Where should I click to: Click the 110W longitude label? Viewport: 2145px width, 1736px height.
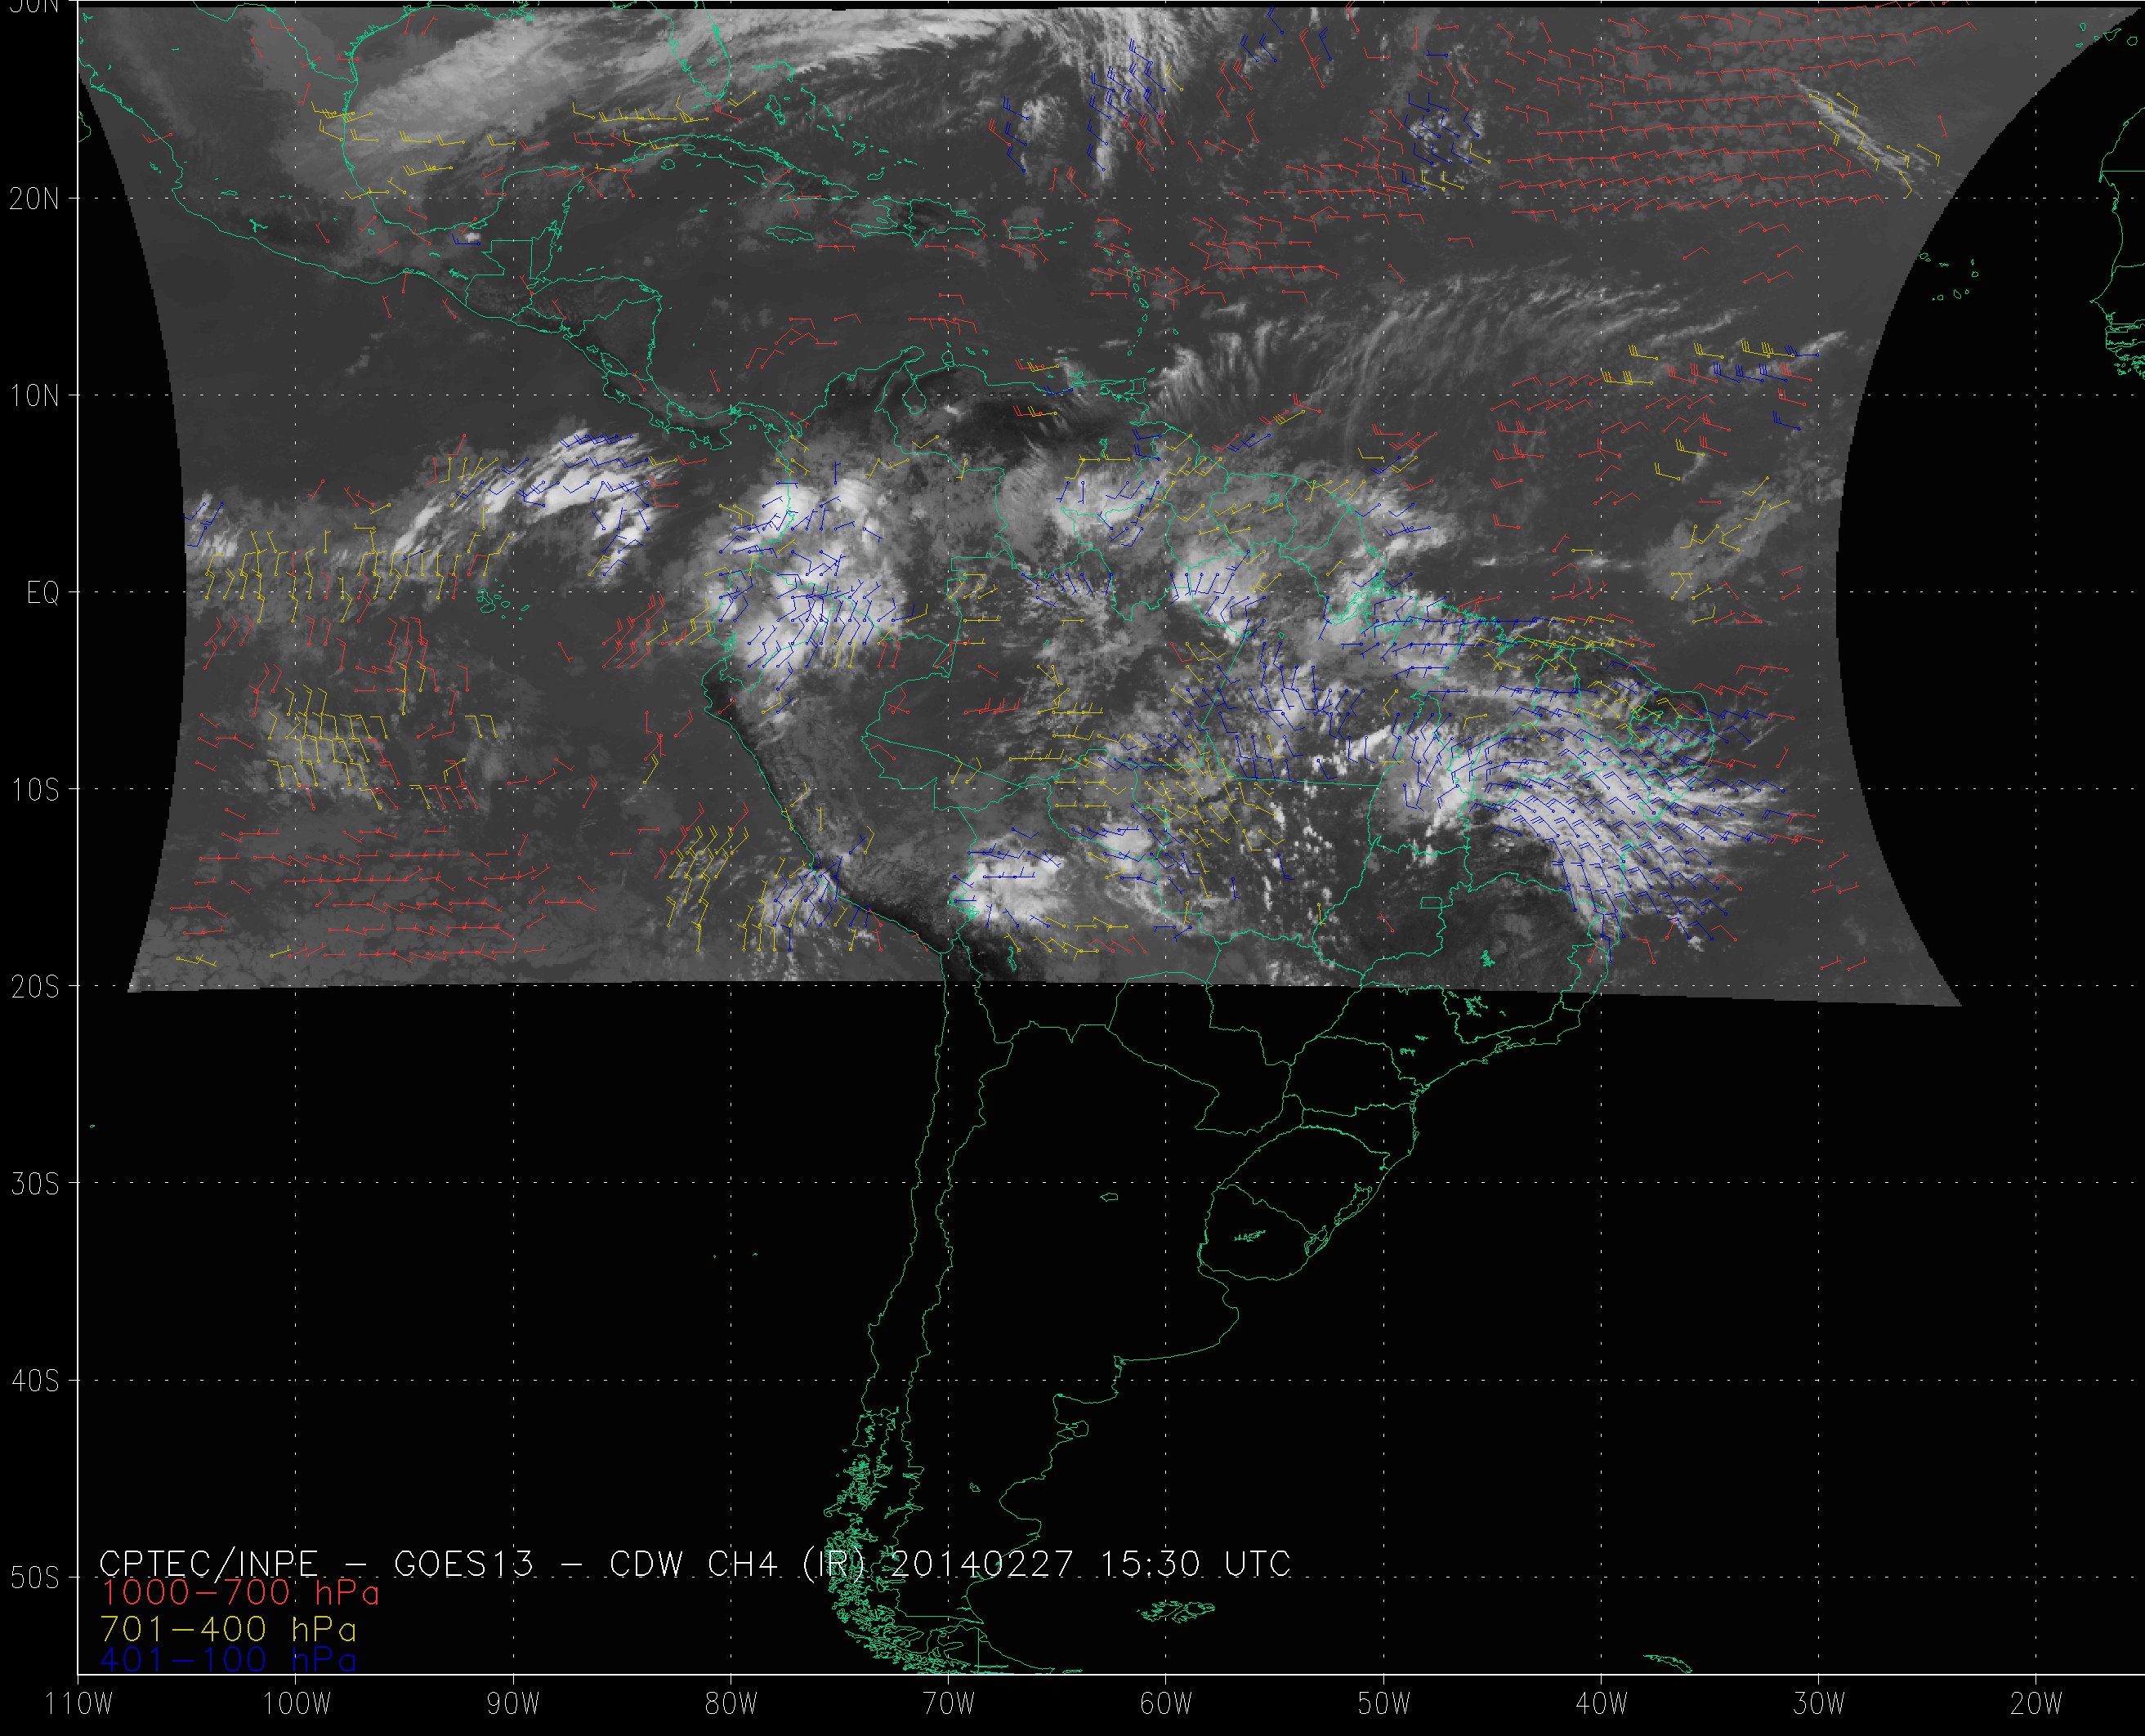(x=80, y=1704)
